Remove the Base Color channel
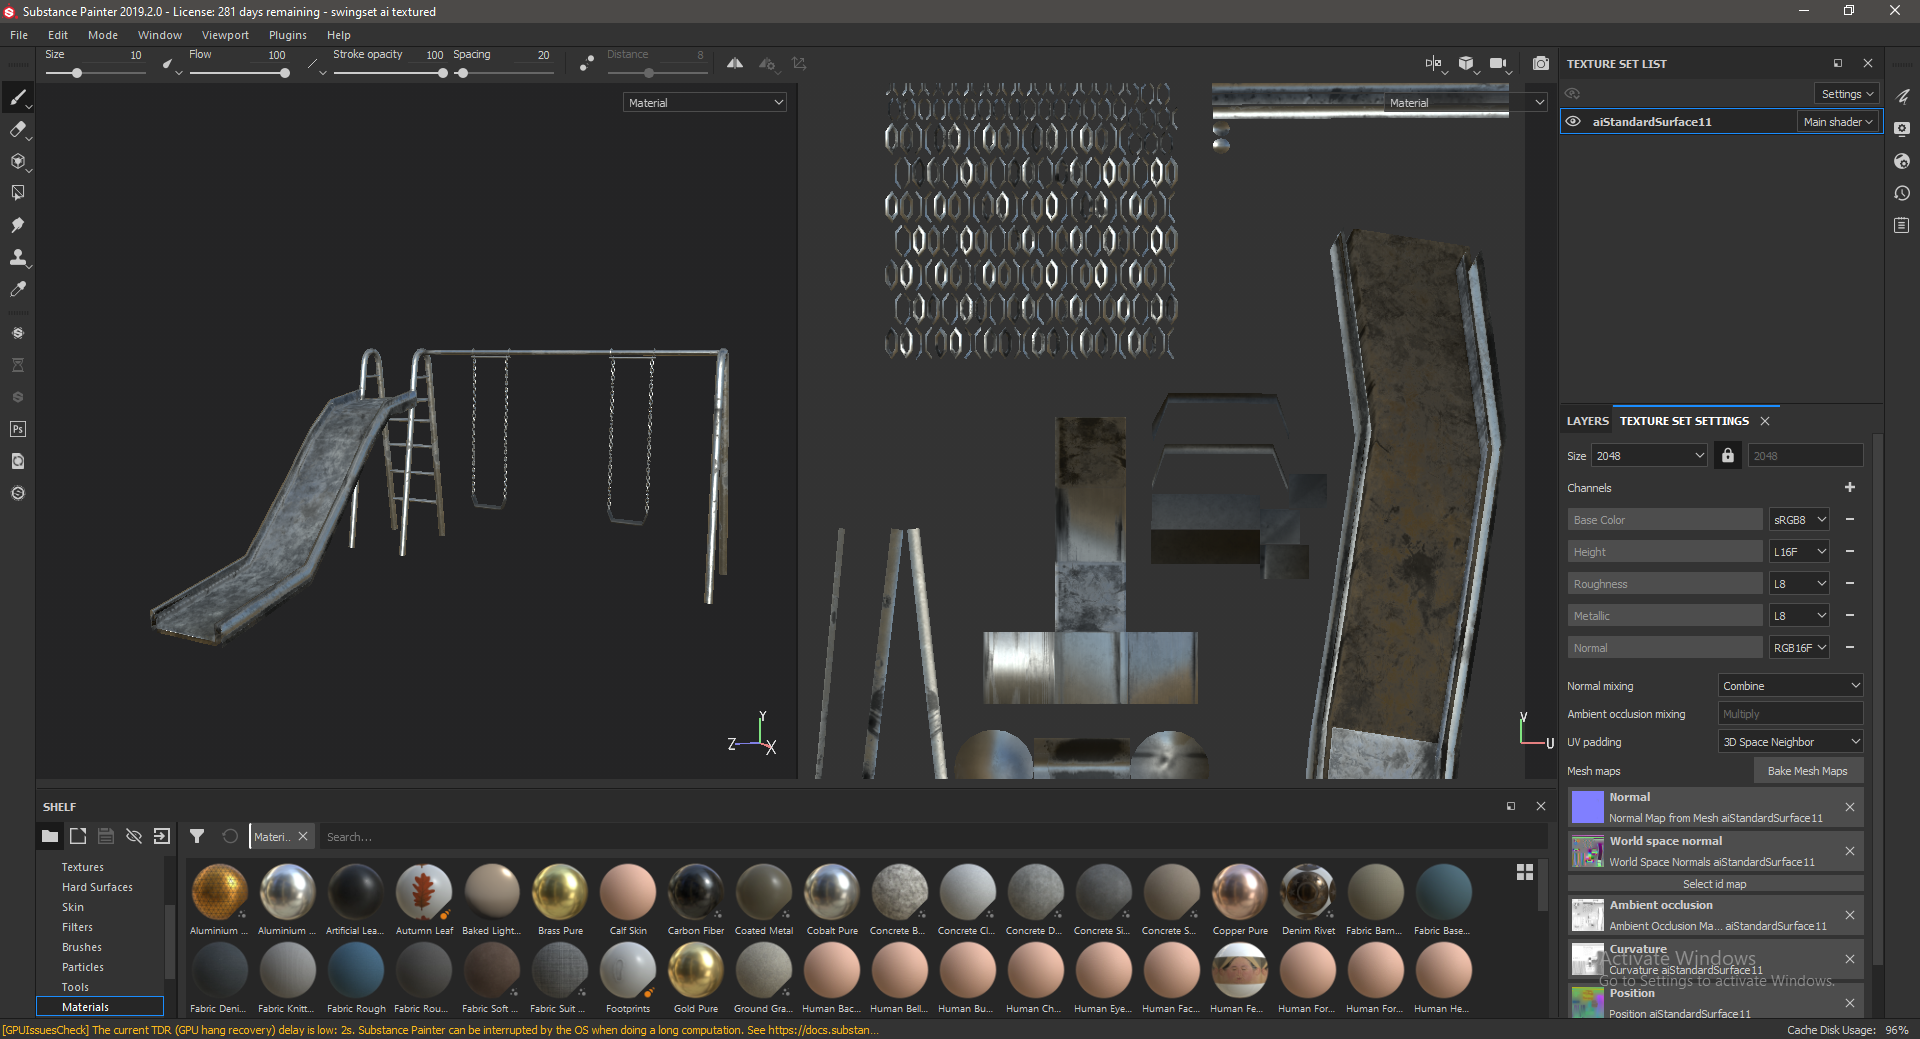The image size is (1920, 1039). tap(1850, 519)
